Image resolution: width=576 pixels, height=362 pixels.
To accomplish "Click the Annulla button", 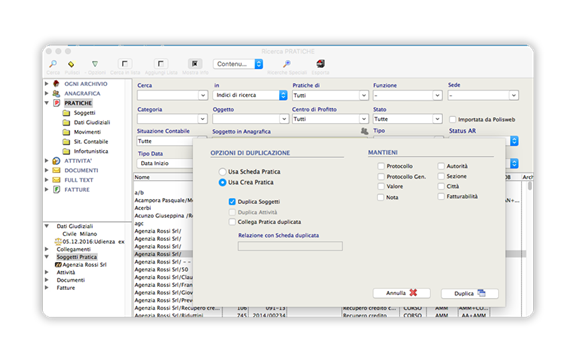I will (402, 293).
